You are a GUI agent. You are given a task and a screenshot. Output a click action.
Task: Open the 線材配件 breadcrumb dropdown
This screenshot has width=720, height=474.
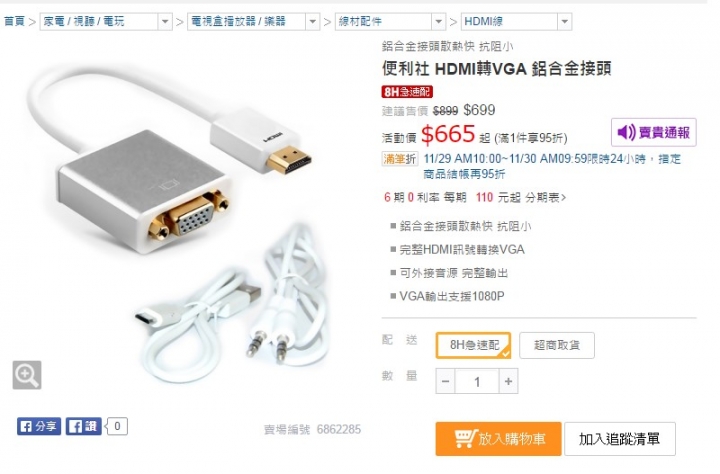click(x=439, y=21)
